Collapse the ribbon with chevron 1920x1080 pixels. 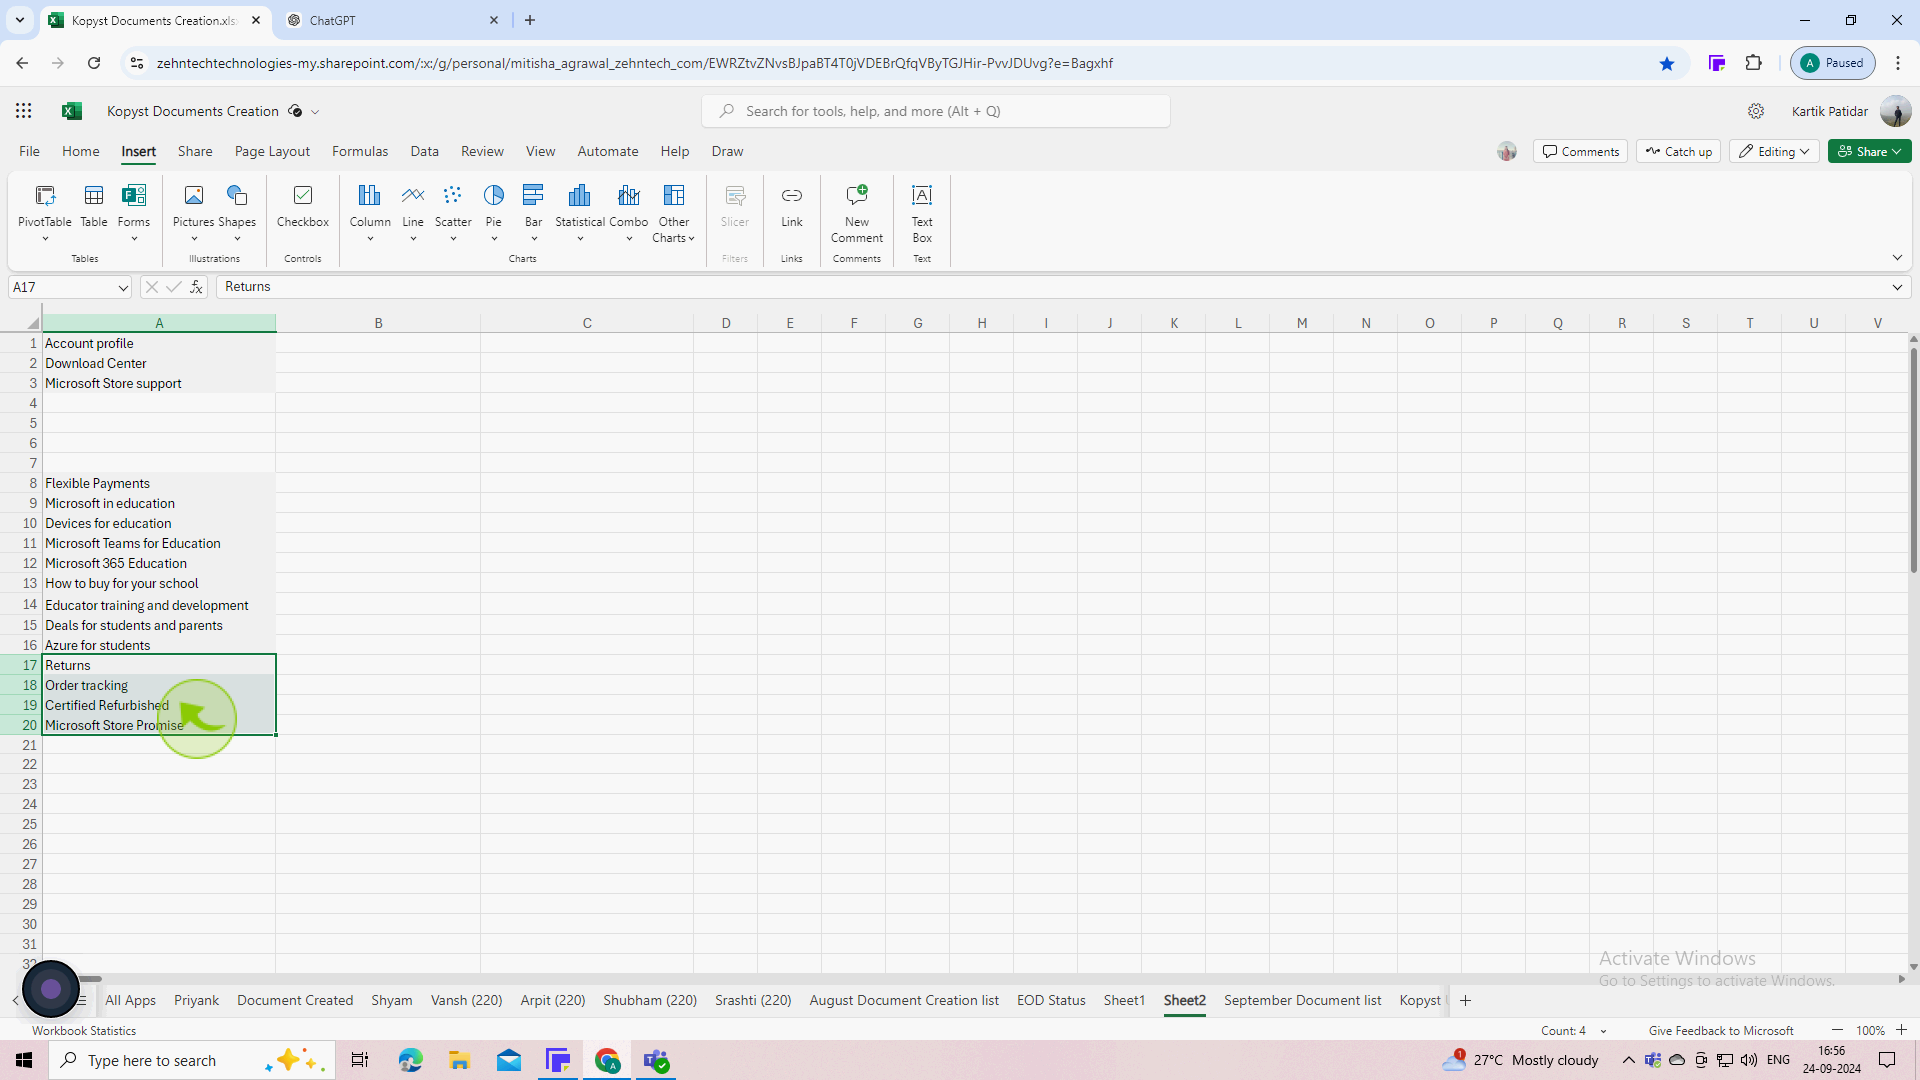[1897, 258]
